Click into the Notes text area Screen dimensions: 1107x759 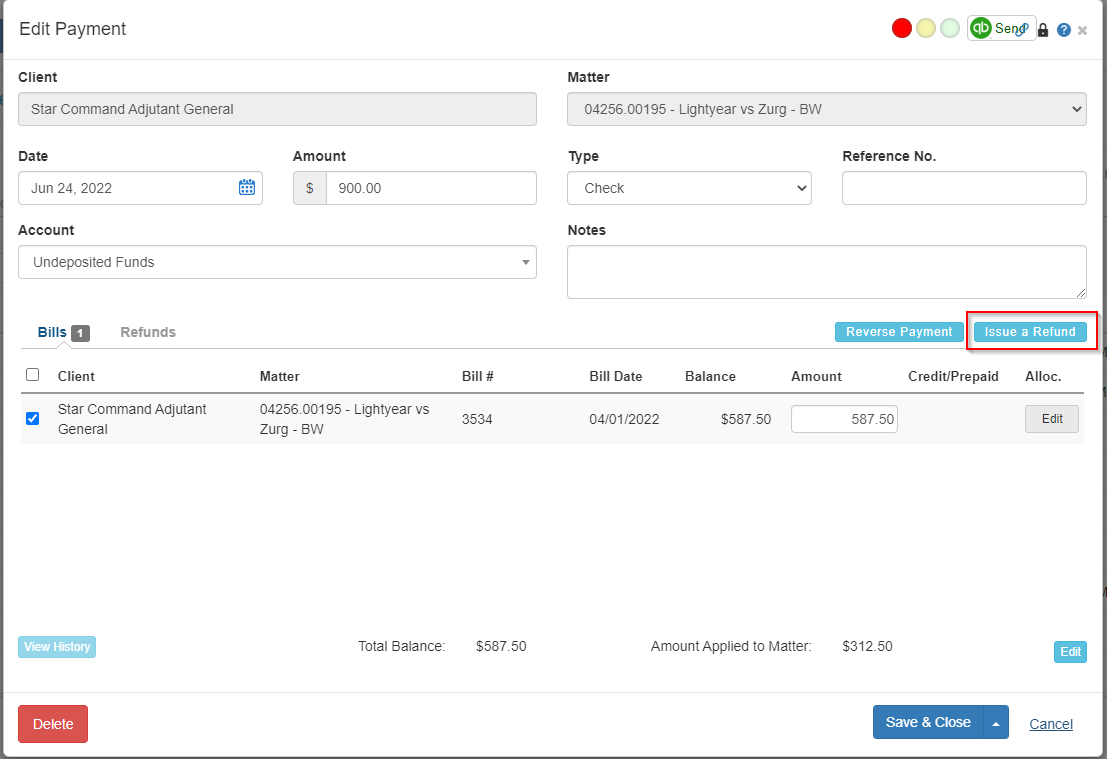(827, 272)
